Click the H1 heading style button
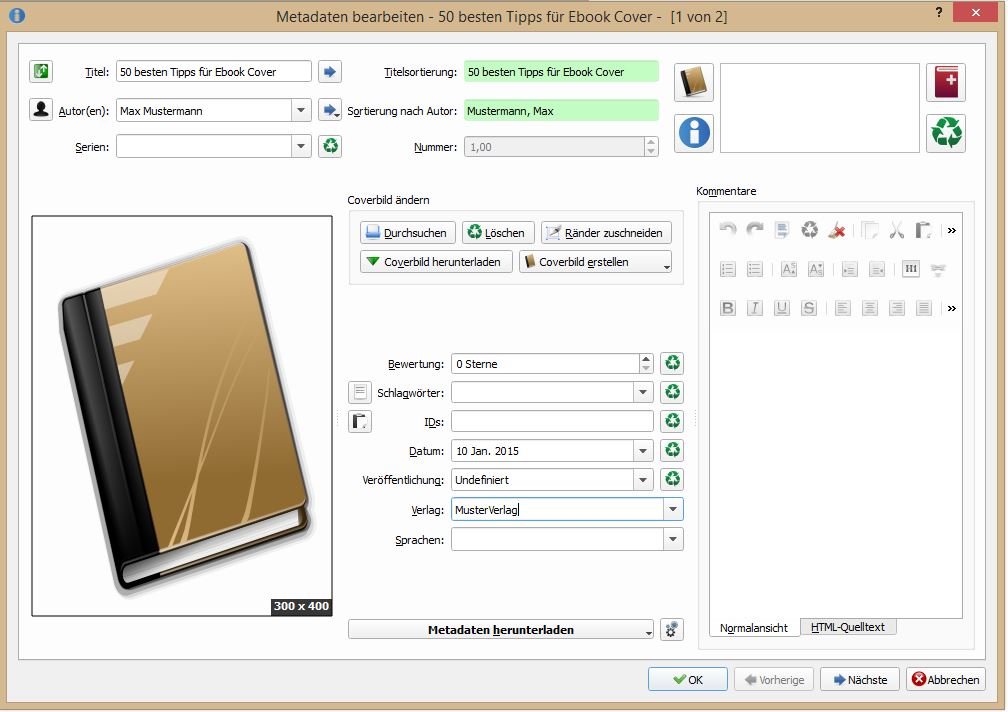Viewport: 1008px width, 712px height. (911, 269)
